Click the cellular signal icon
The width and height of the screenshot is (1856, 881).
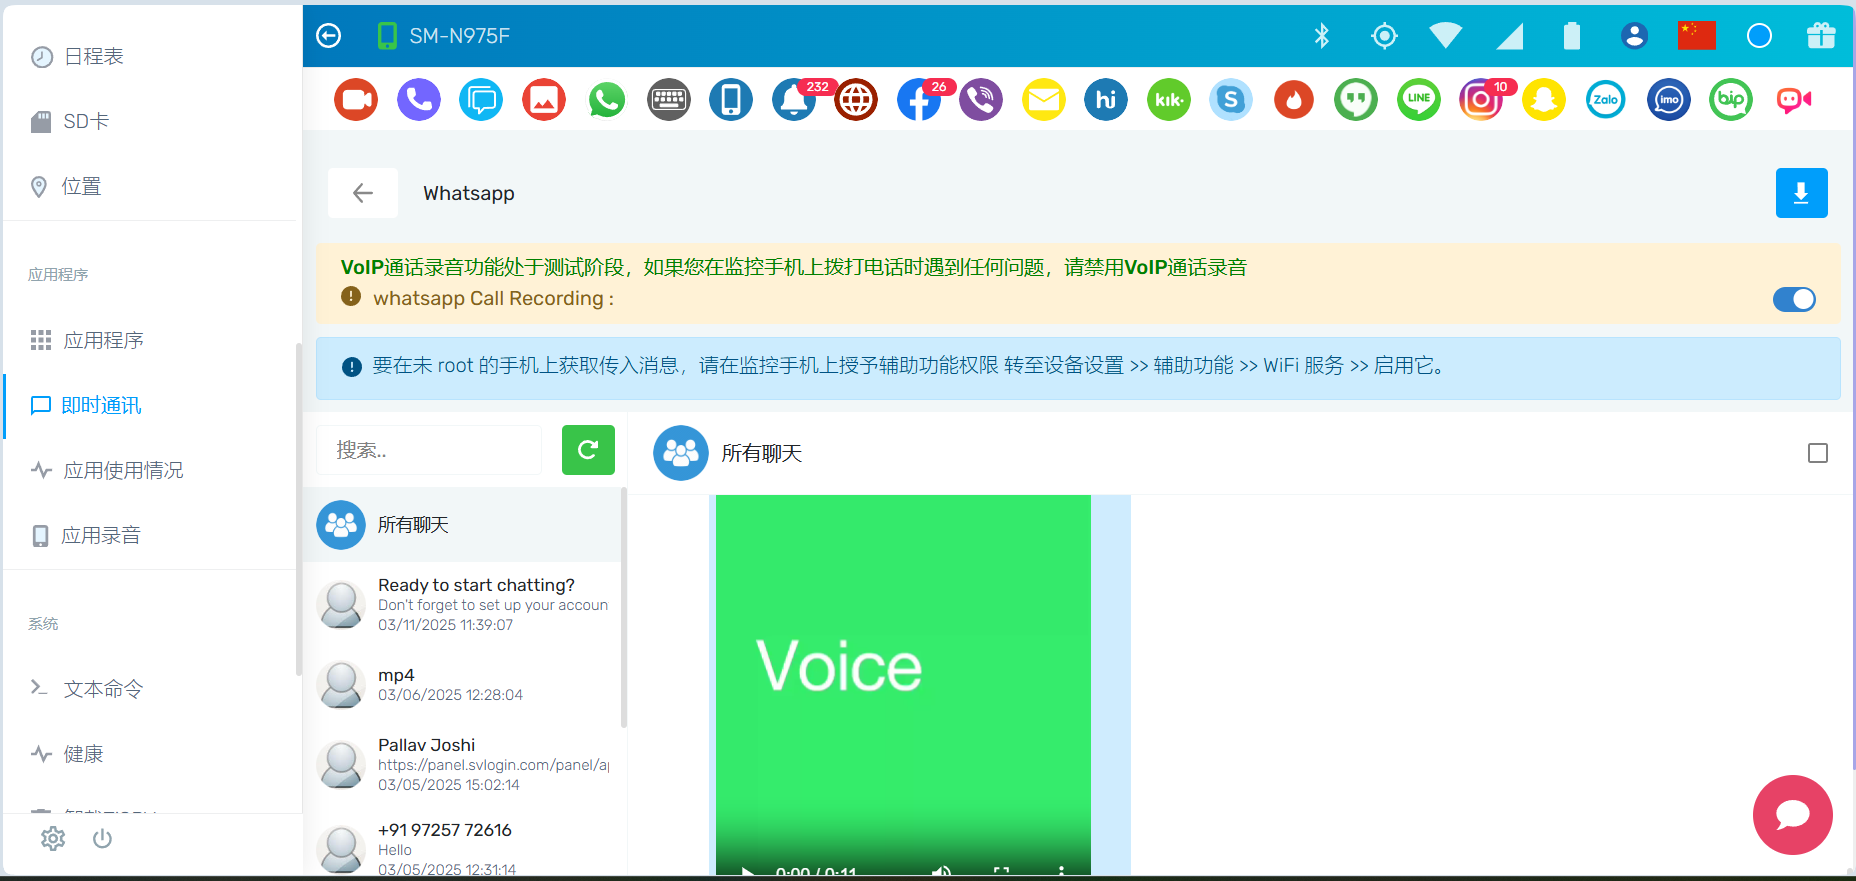(x=1510, y=36)
